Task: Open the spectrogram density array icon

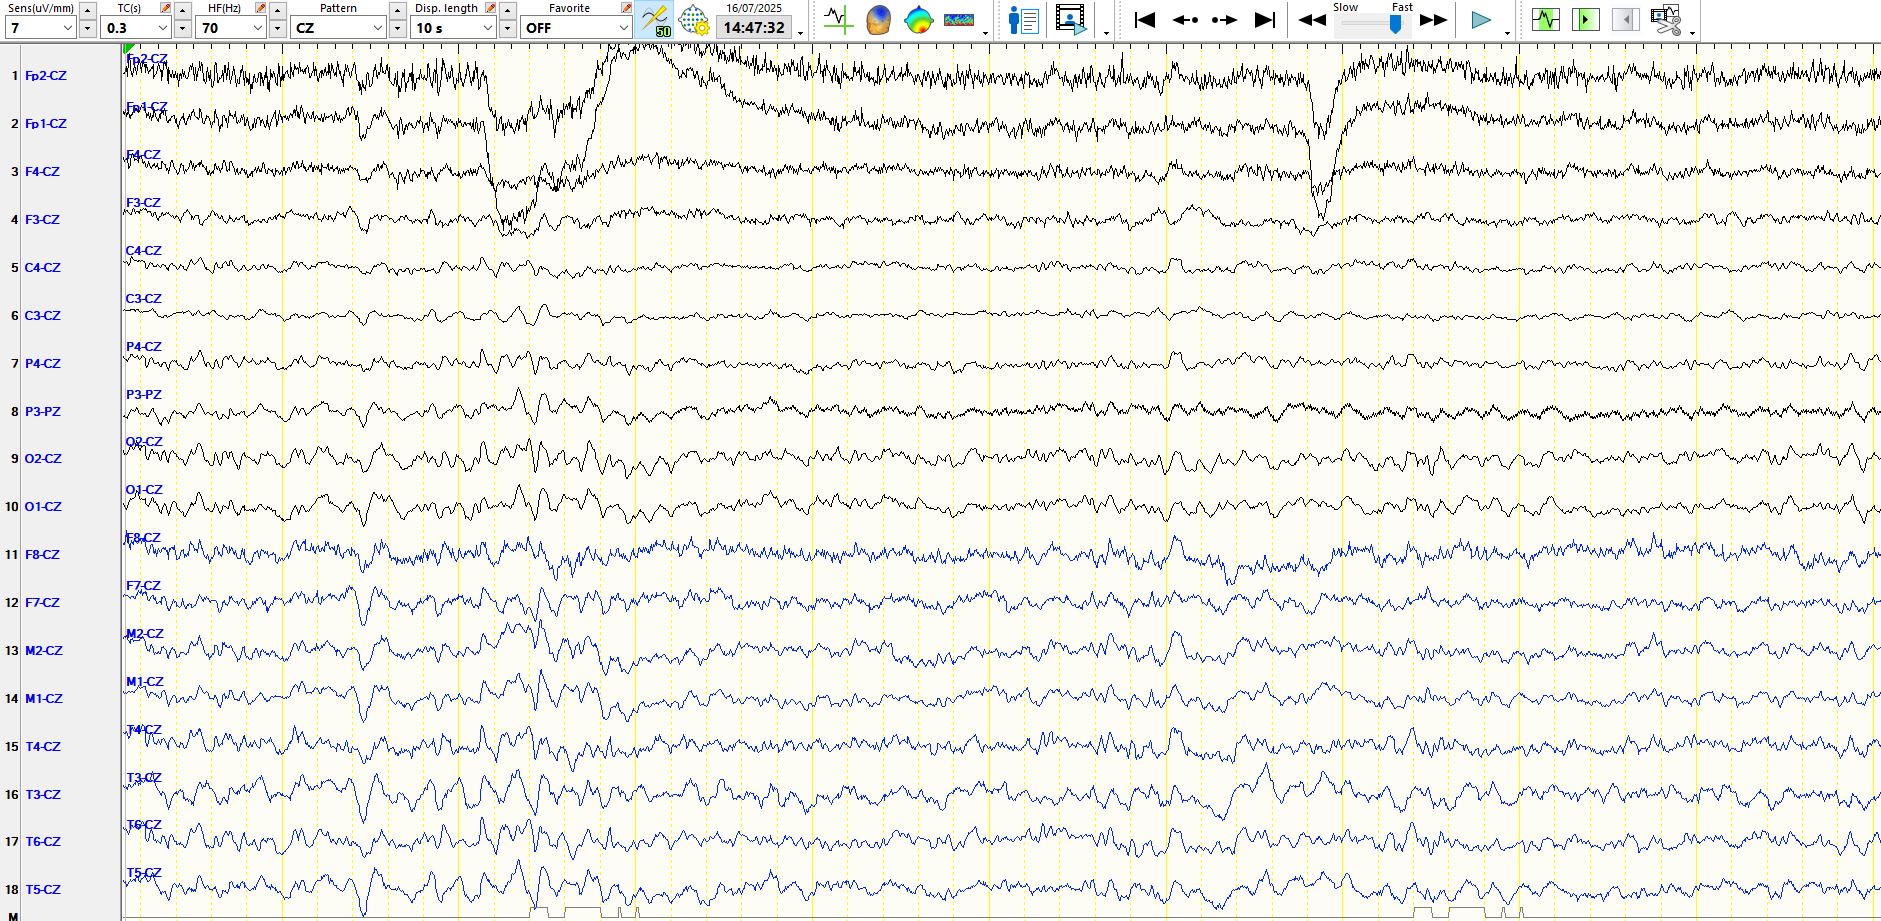Action: [x=959, y=20]
